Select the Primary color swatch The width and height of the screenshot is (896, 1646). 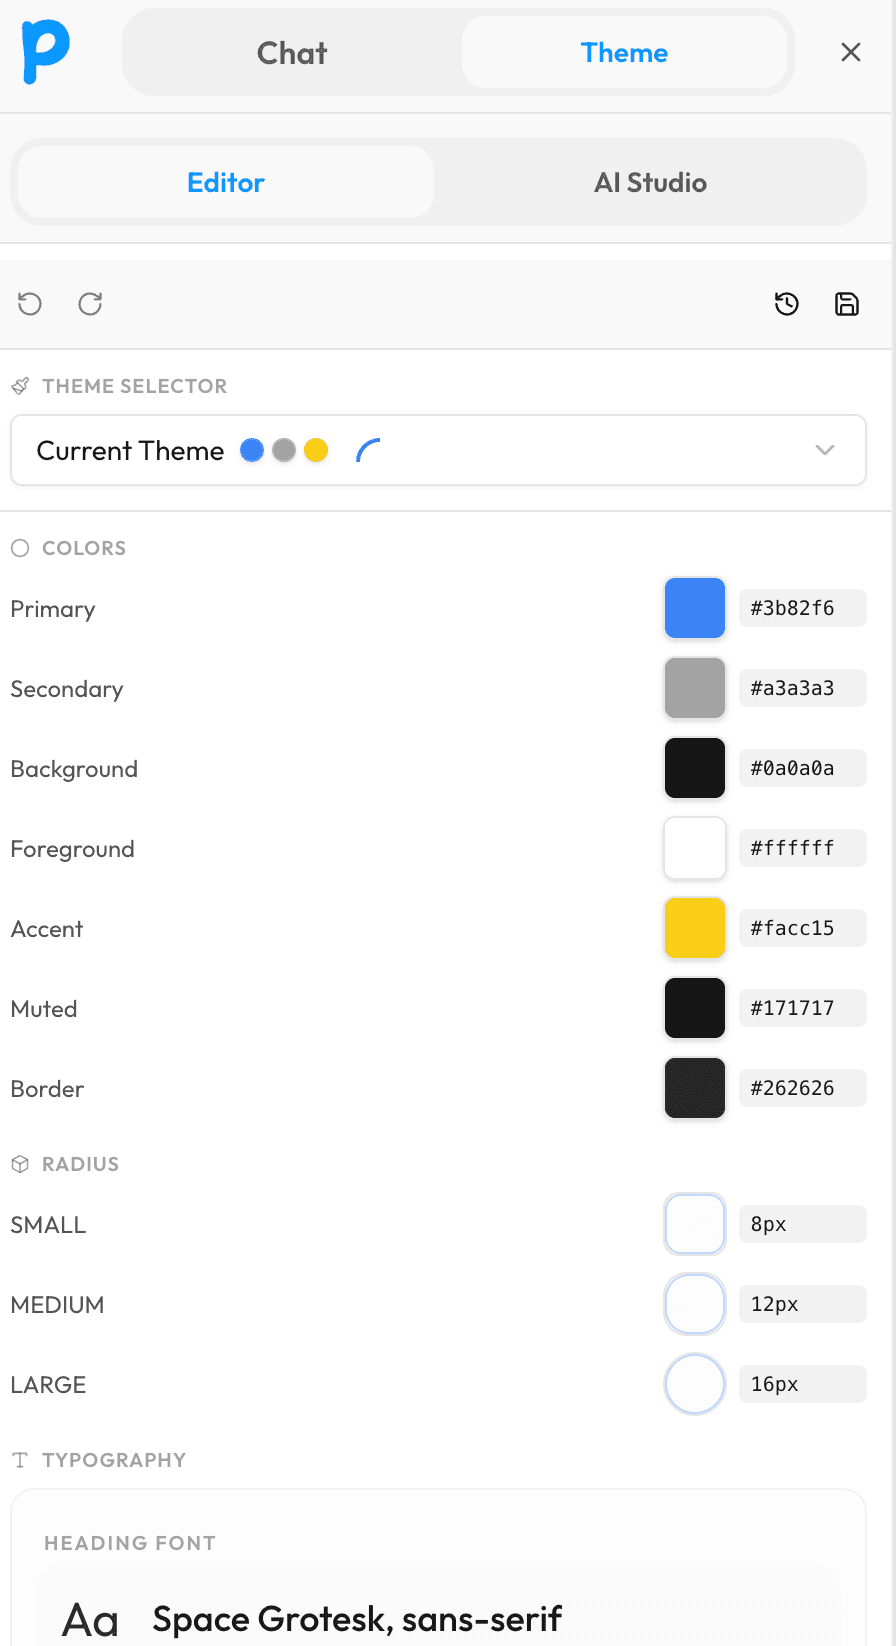[694, 608]
